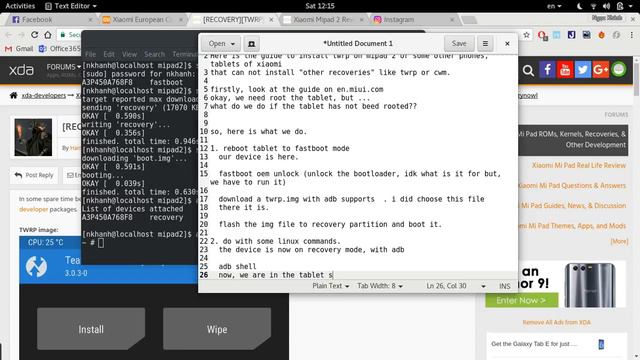This screenshot has height=360, width=640.
Task: Open xda's Twitter icon
Action: [583, 70]
